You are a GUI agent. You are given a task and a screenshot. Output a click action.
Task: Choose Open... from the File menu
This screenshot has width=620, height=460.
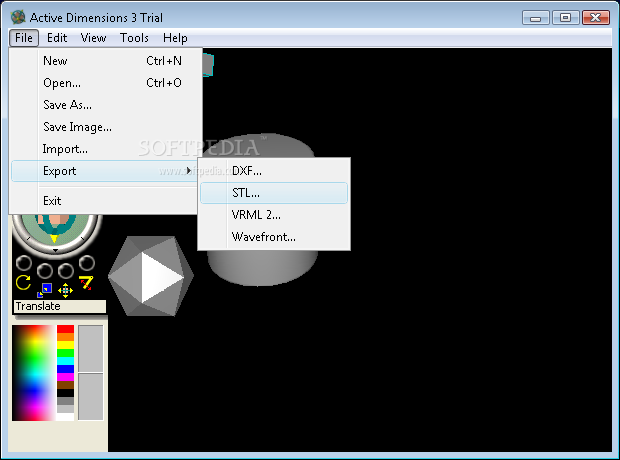[106, 83]
